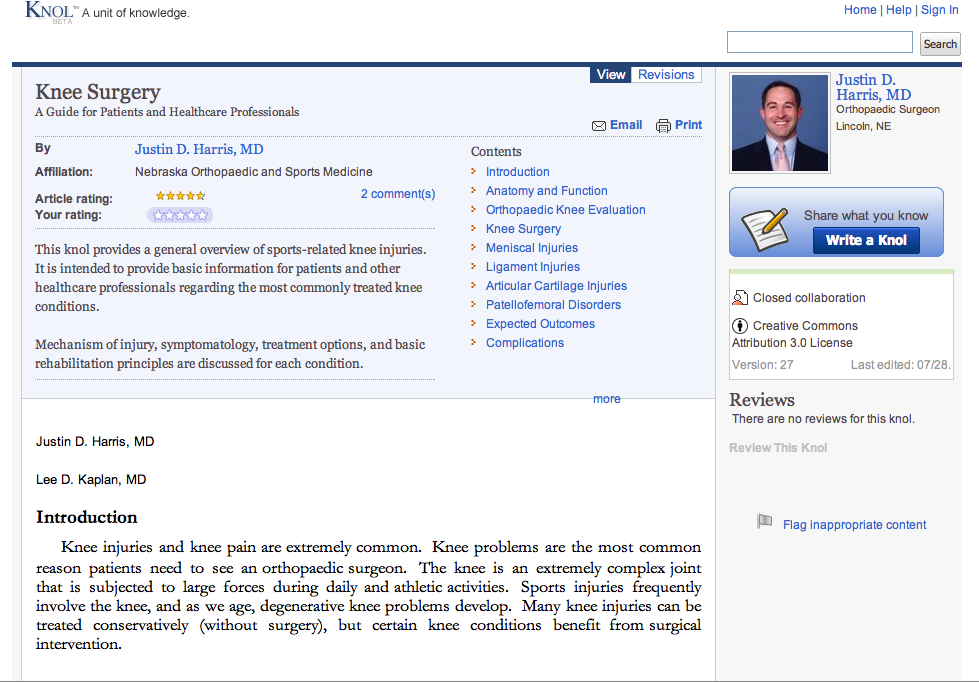Image resolution: width=979 pixels, height=682 pixels.
Task: Click the article rating gold stars
Action: (x=180, y=196)
